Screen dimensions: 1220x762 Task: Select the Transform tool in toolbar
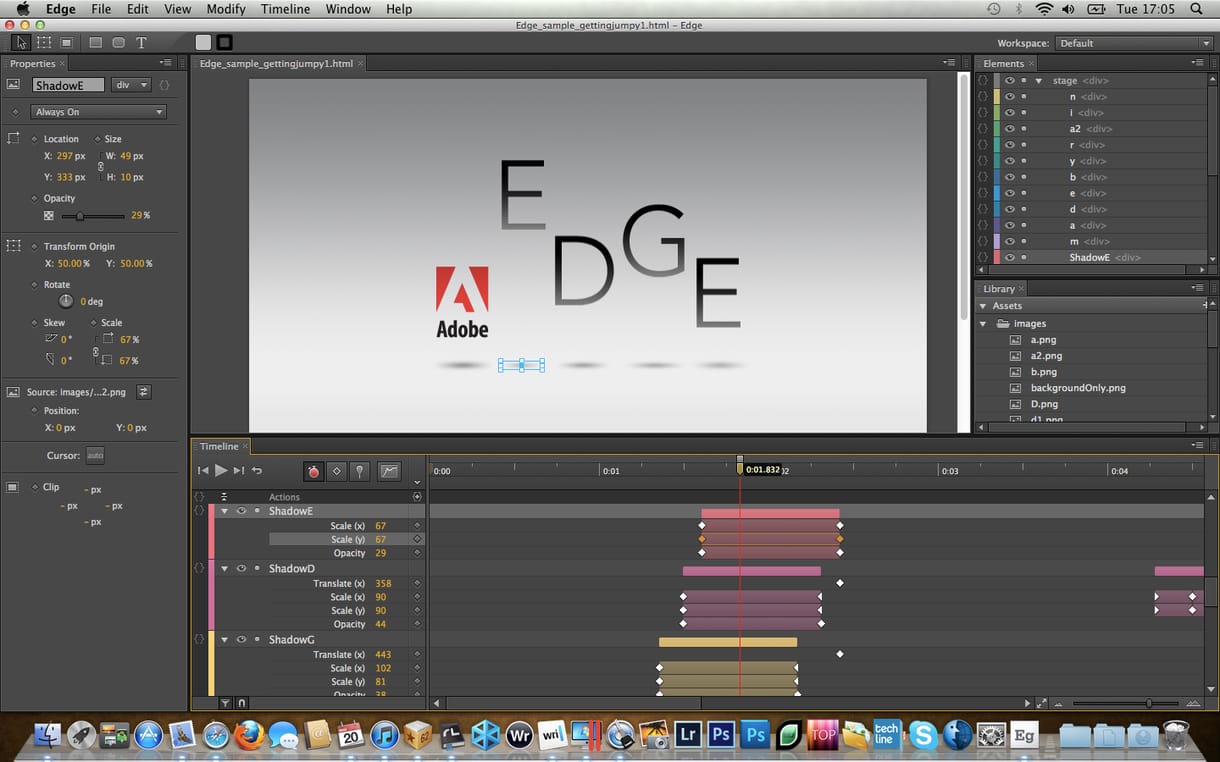click(x=44, y=43)
